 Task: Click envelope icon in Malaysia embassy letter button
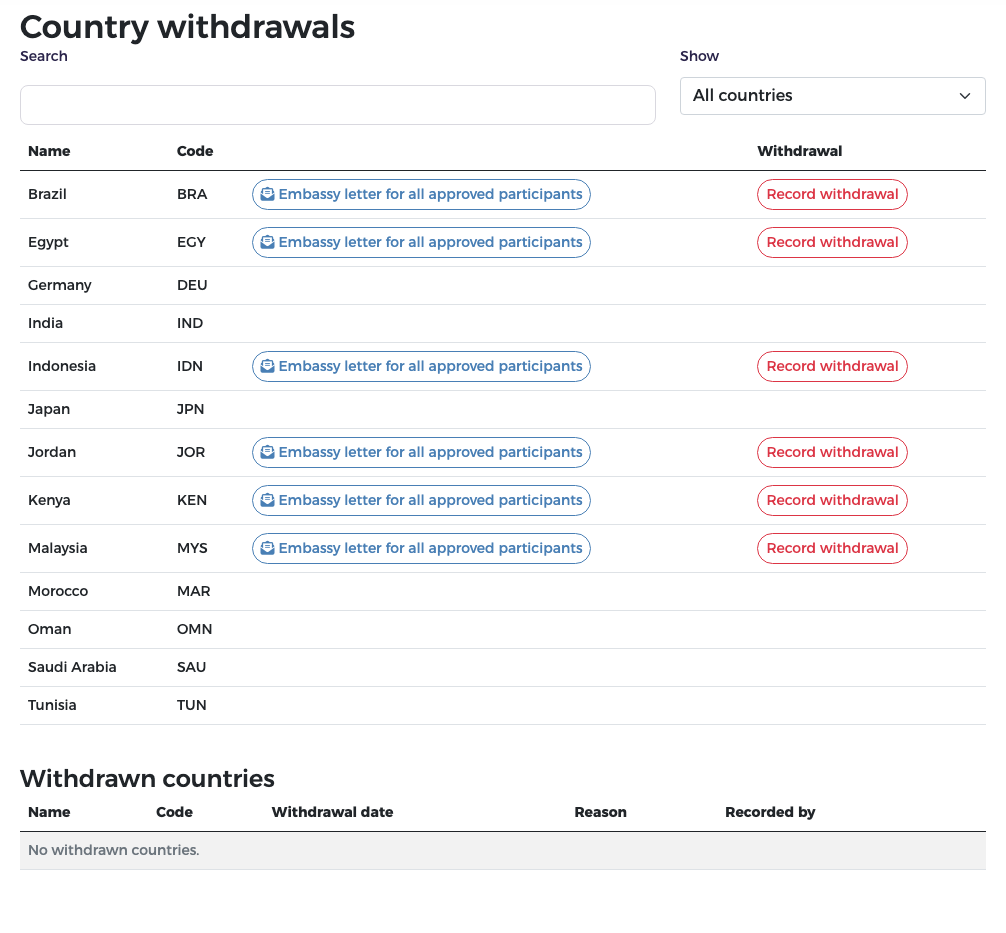[268, 549]
